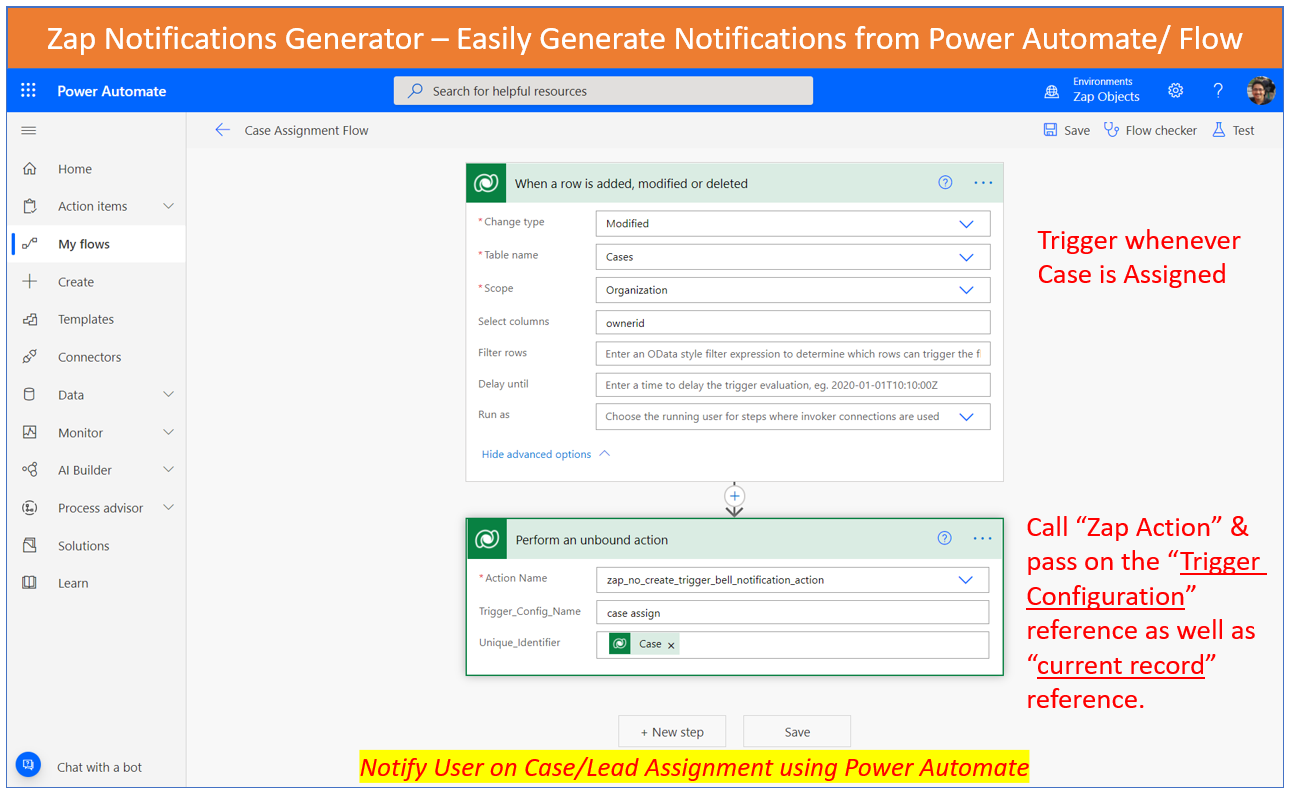Open the Run as dropdown
1289x793 pixels.
[x=793, y=417]
